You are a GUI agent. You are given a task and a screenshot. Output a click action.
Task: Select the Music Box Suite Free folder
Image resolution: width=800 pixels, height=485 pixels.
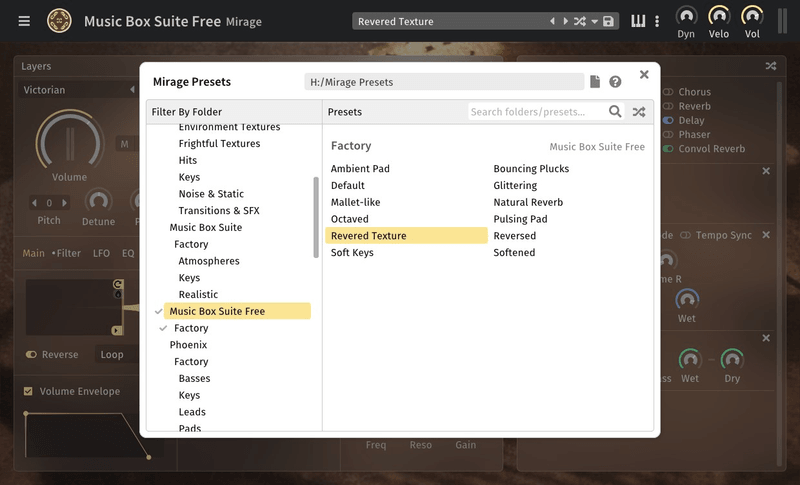pyautogui.click(x=237, y=311)
